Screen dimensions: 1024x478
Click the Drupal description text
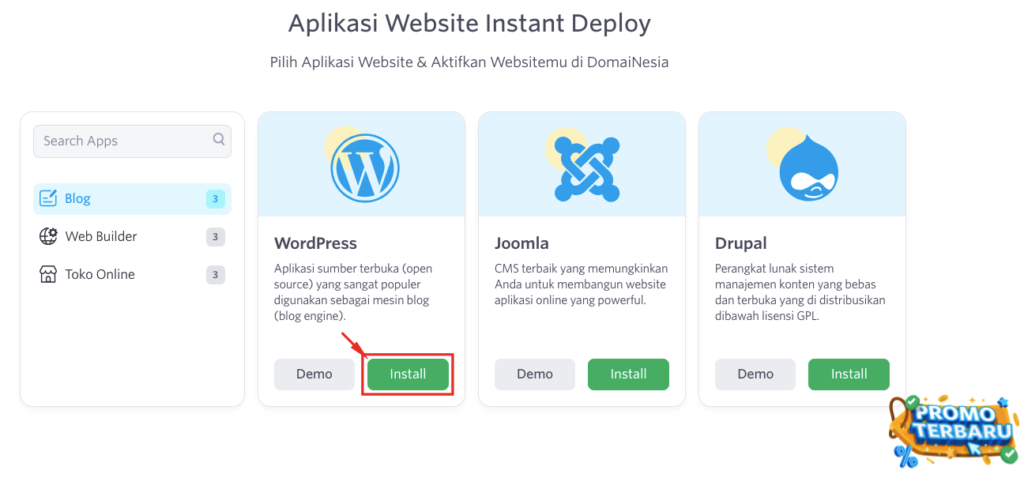(800, 292)
